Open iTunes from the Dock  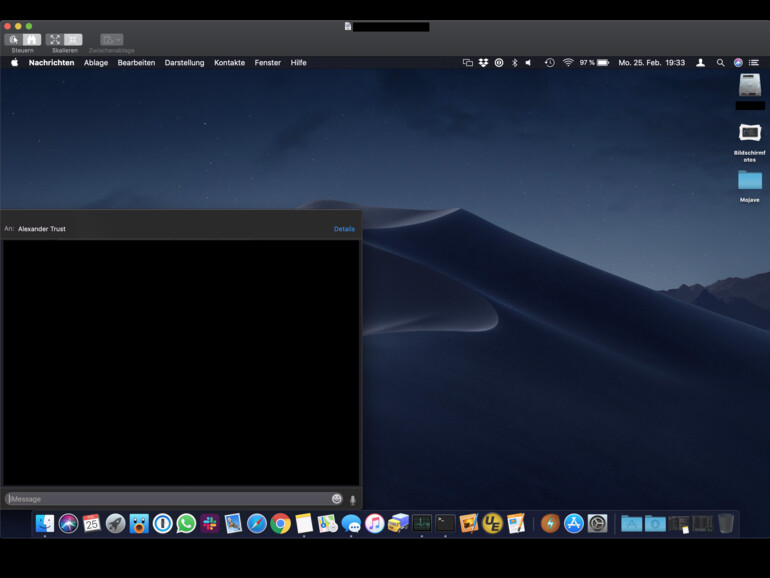tap(375, 523)
